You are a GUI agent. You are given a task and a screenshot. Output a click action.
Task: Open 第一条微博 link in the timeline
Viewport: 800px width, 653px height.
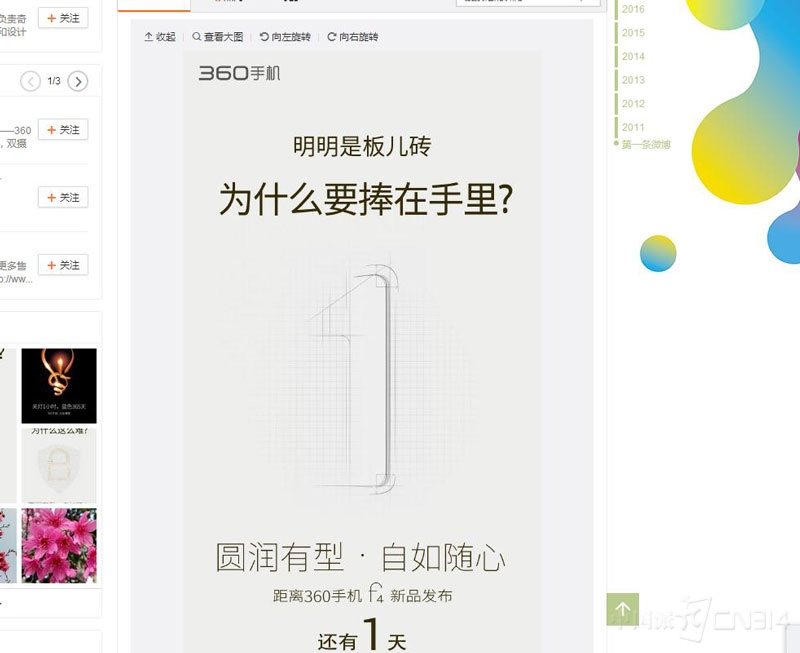[645, 144]
